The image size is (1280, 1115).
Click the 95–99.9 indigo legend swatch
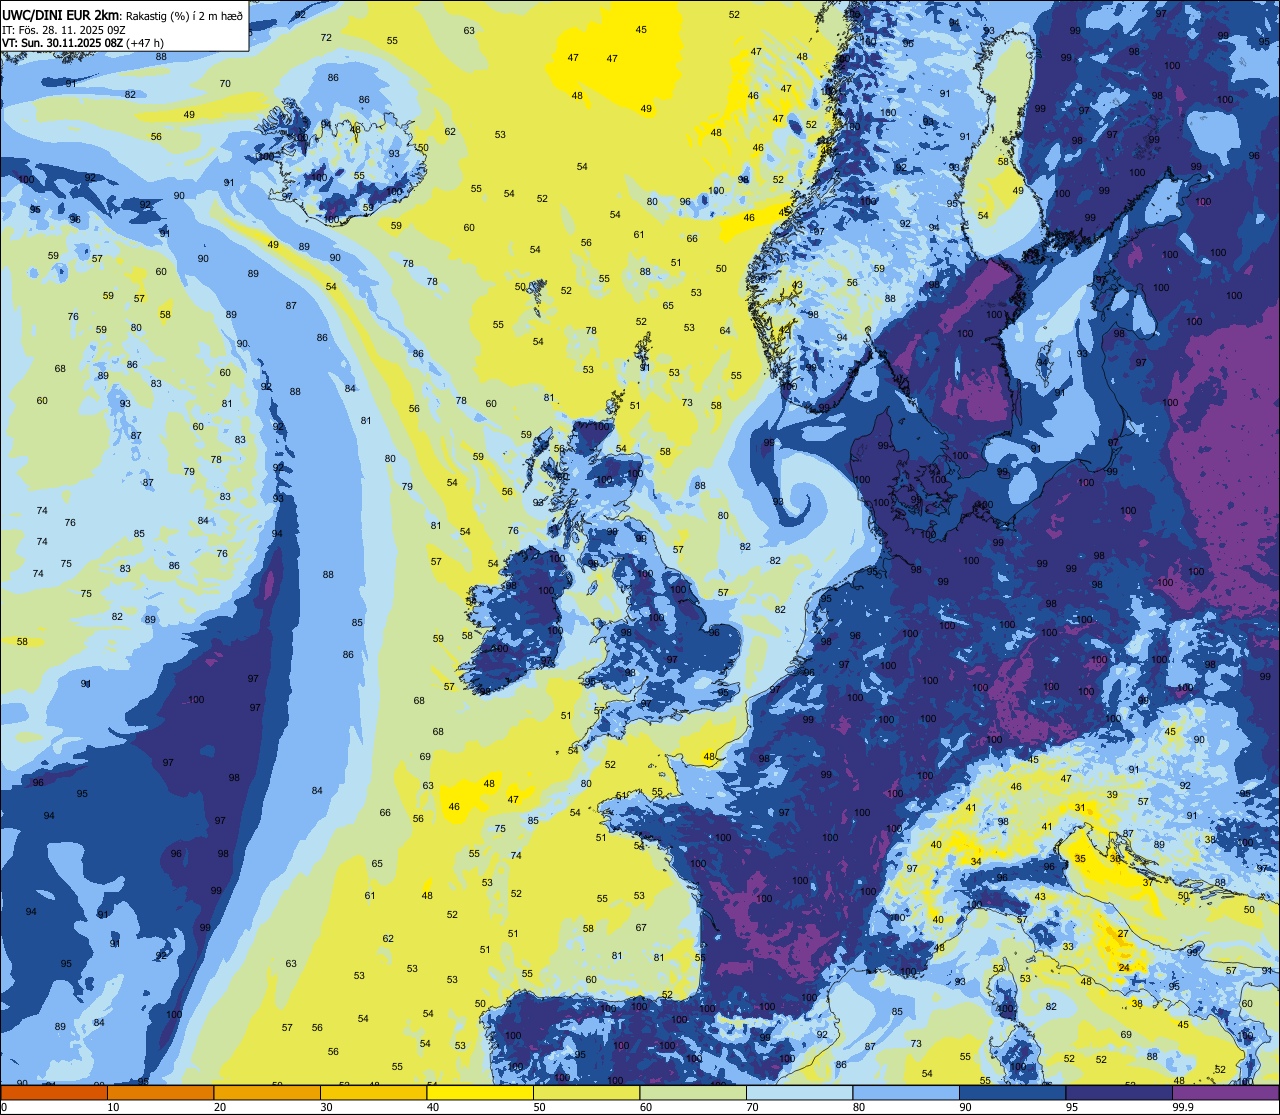[x=1119, y=1092]
